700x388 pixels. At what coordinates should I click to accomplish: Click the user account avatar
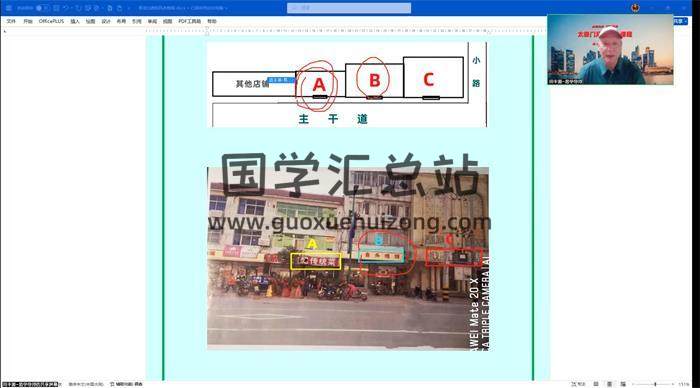coord(635,8)
